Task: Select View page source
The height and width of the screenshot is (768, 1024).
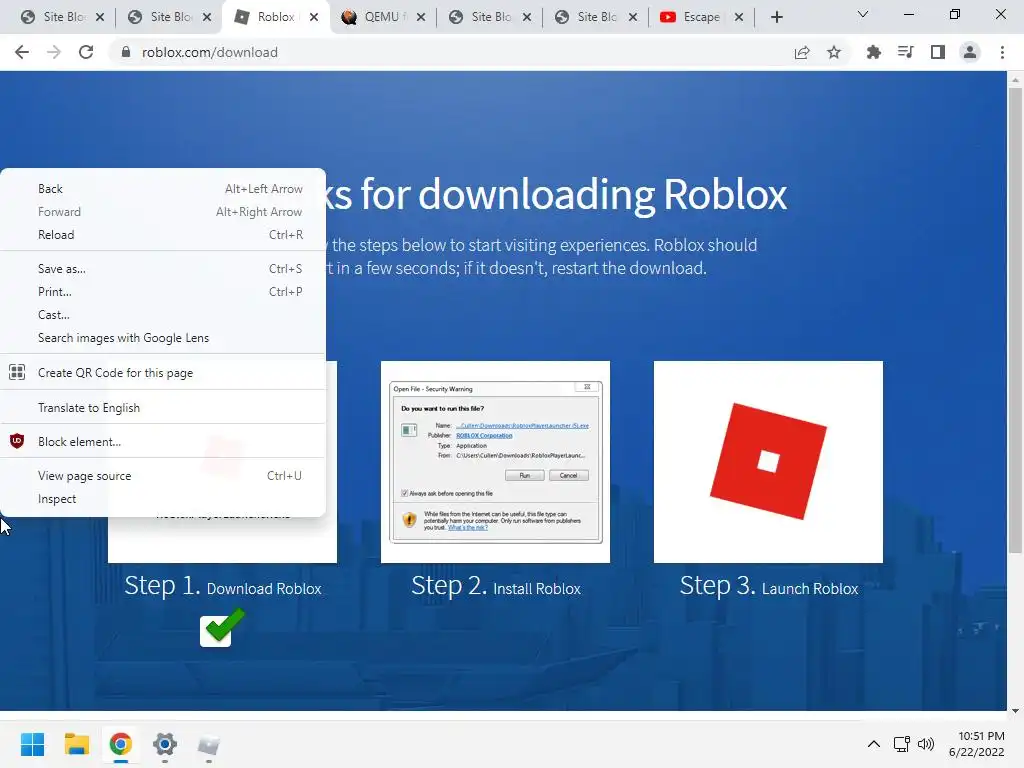Action: click(163, 475)
